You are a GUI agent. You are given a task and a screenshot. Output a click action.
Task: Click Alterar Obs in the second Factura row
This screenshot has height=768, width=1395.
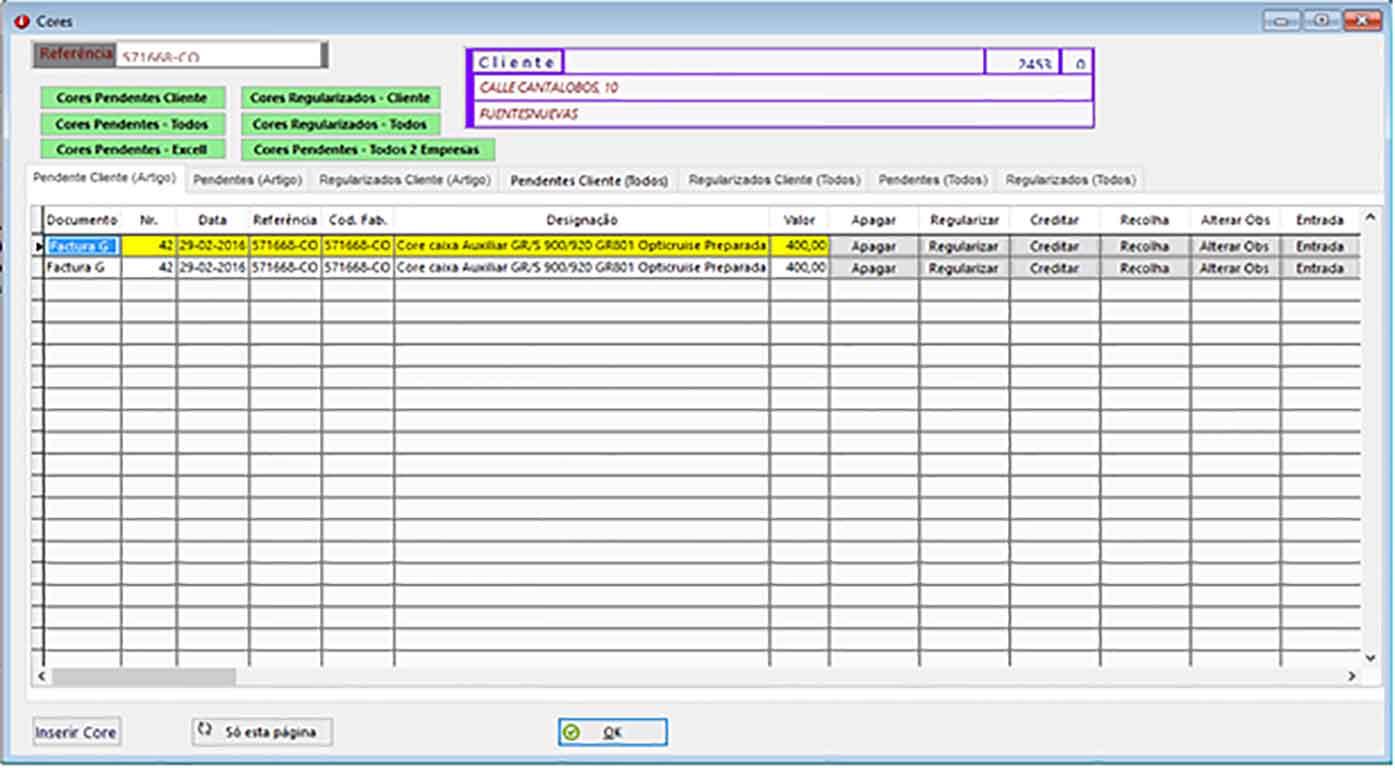tap(1235, 268)
